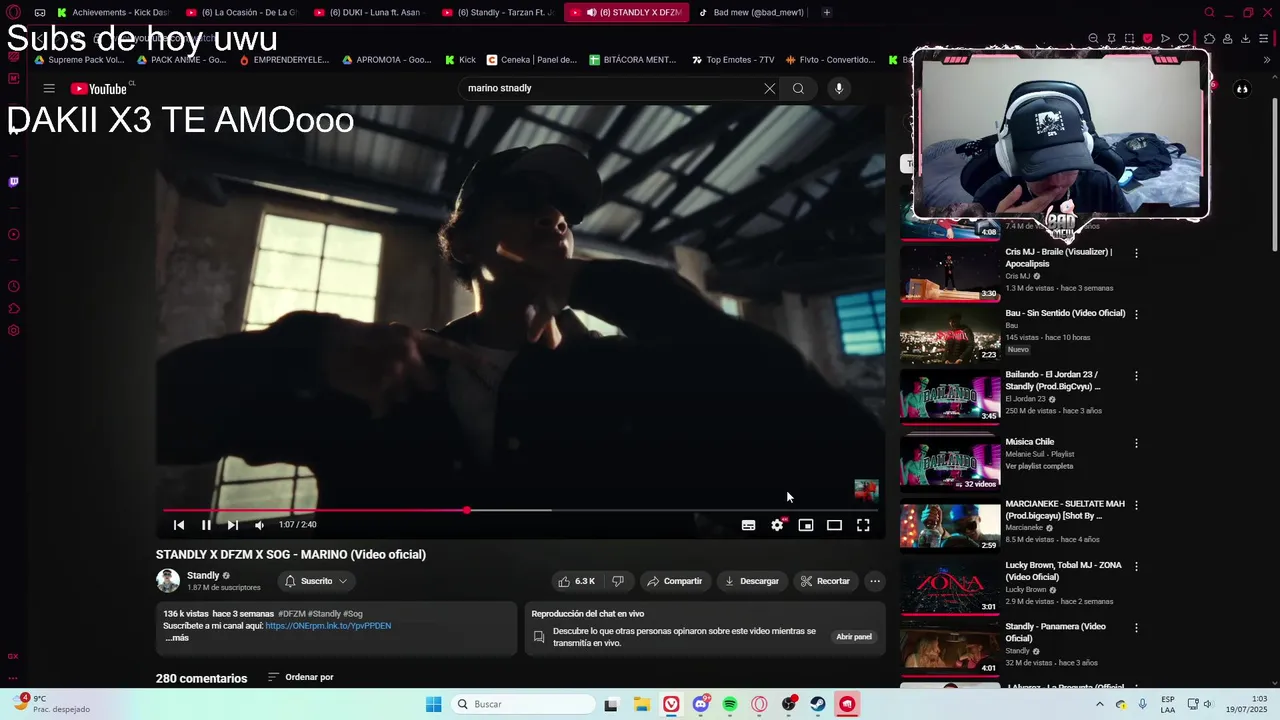
Task: Open Steam from the taskbar
Action: 818,704
